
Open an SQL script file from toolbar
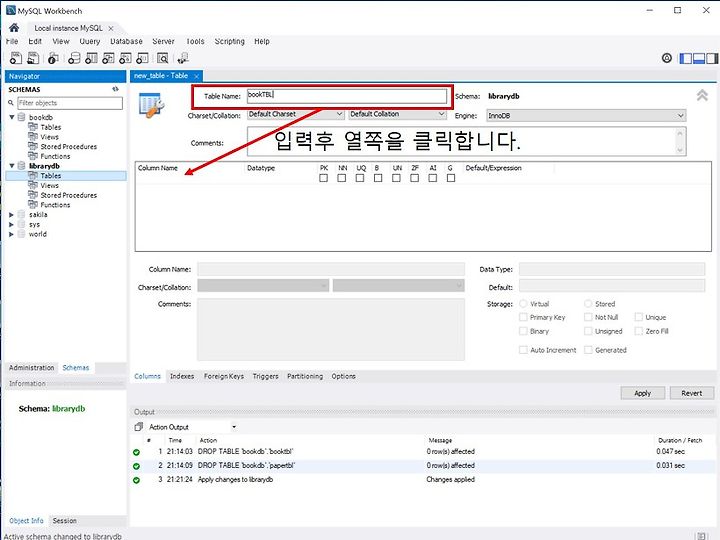click(x=33, y=58)
